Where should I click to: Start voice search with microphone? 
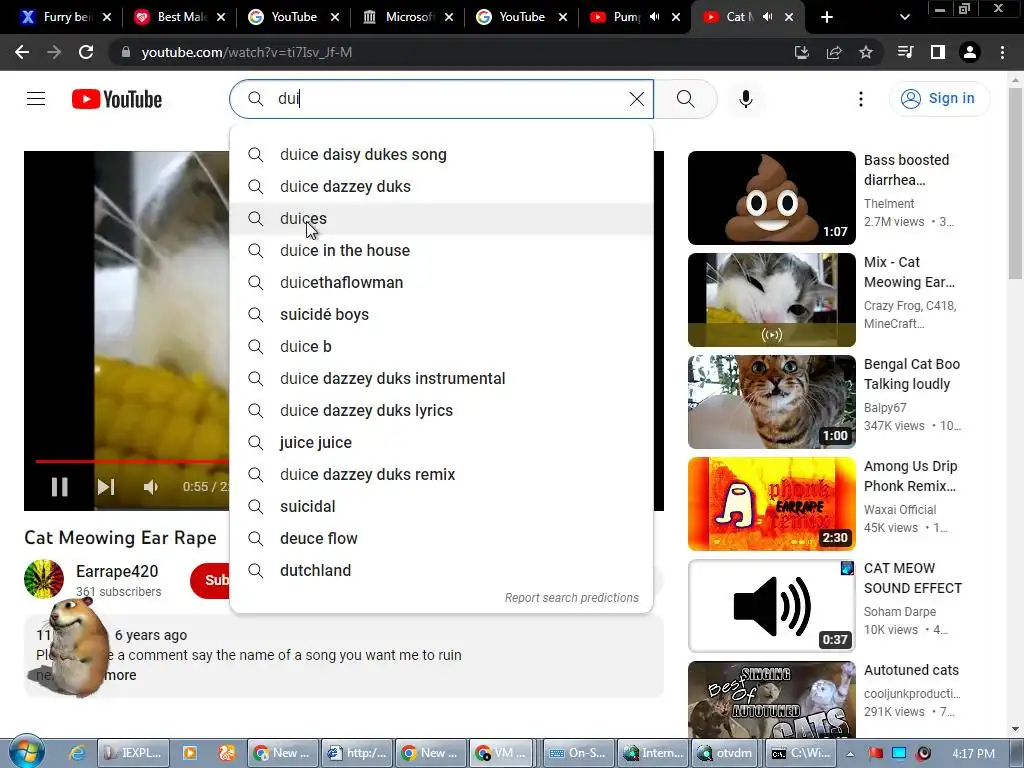tap(746, 99)
